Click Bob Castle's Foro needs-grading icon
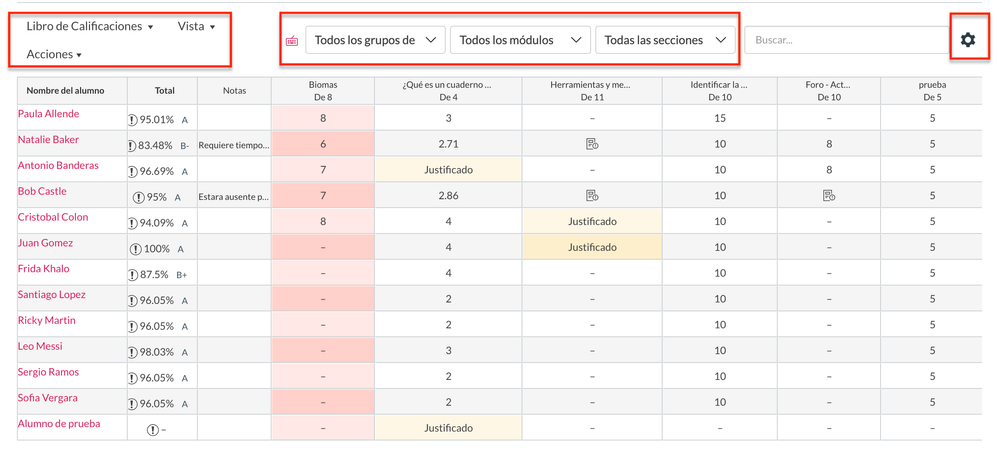Viewport: 999px width, 464px height. (830, 196)
